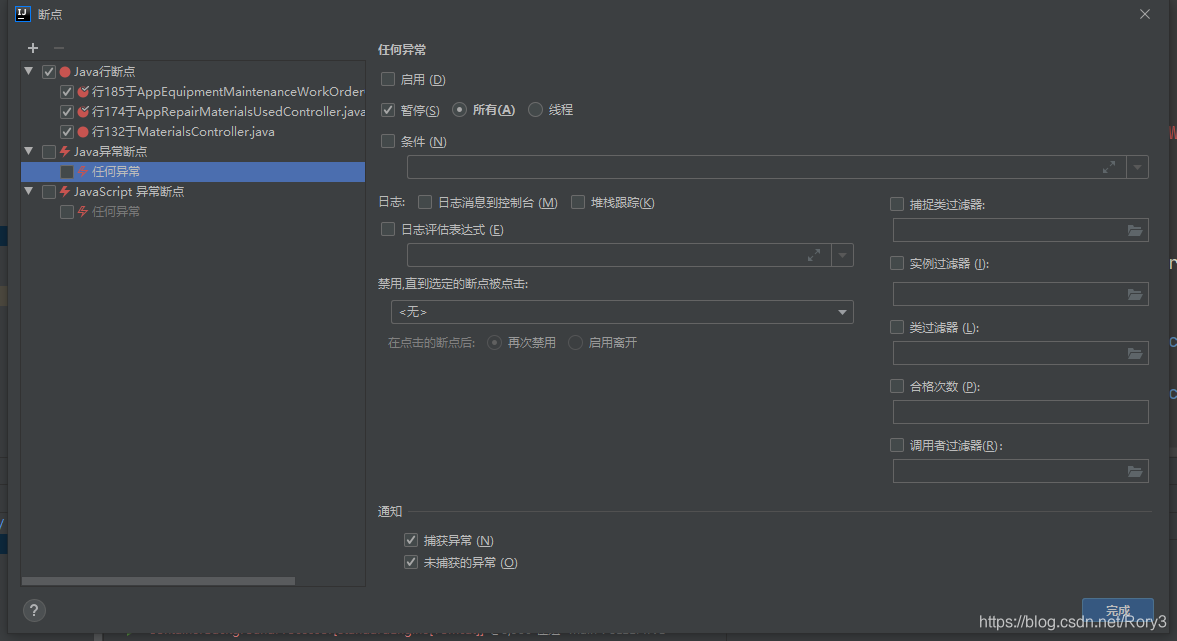Check the 实例过滤器 (I) checkbox
Screen dimensions: 1177x641
pos(897,263)
